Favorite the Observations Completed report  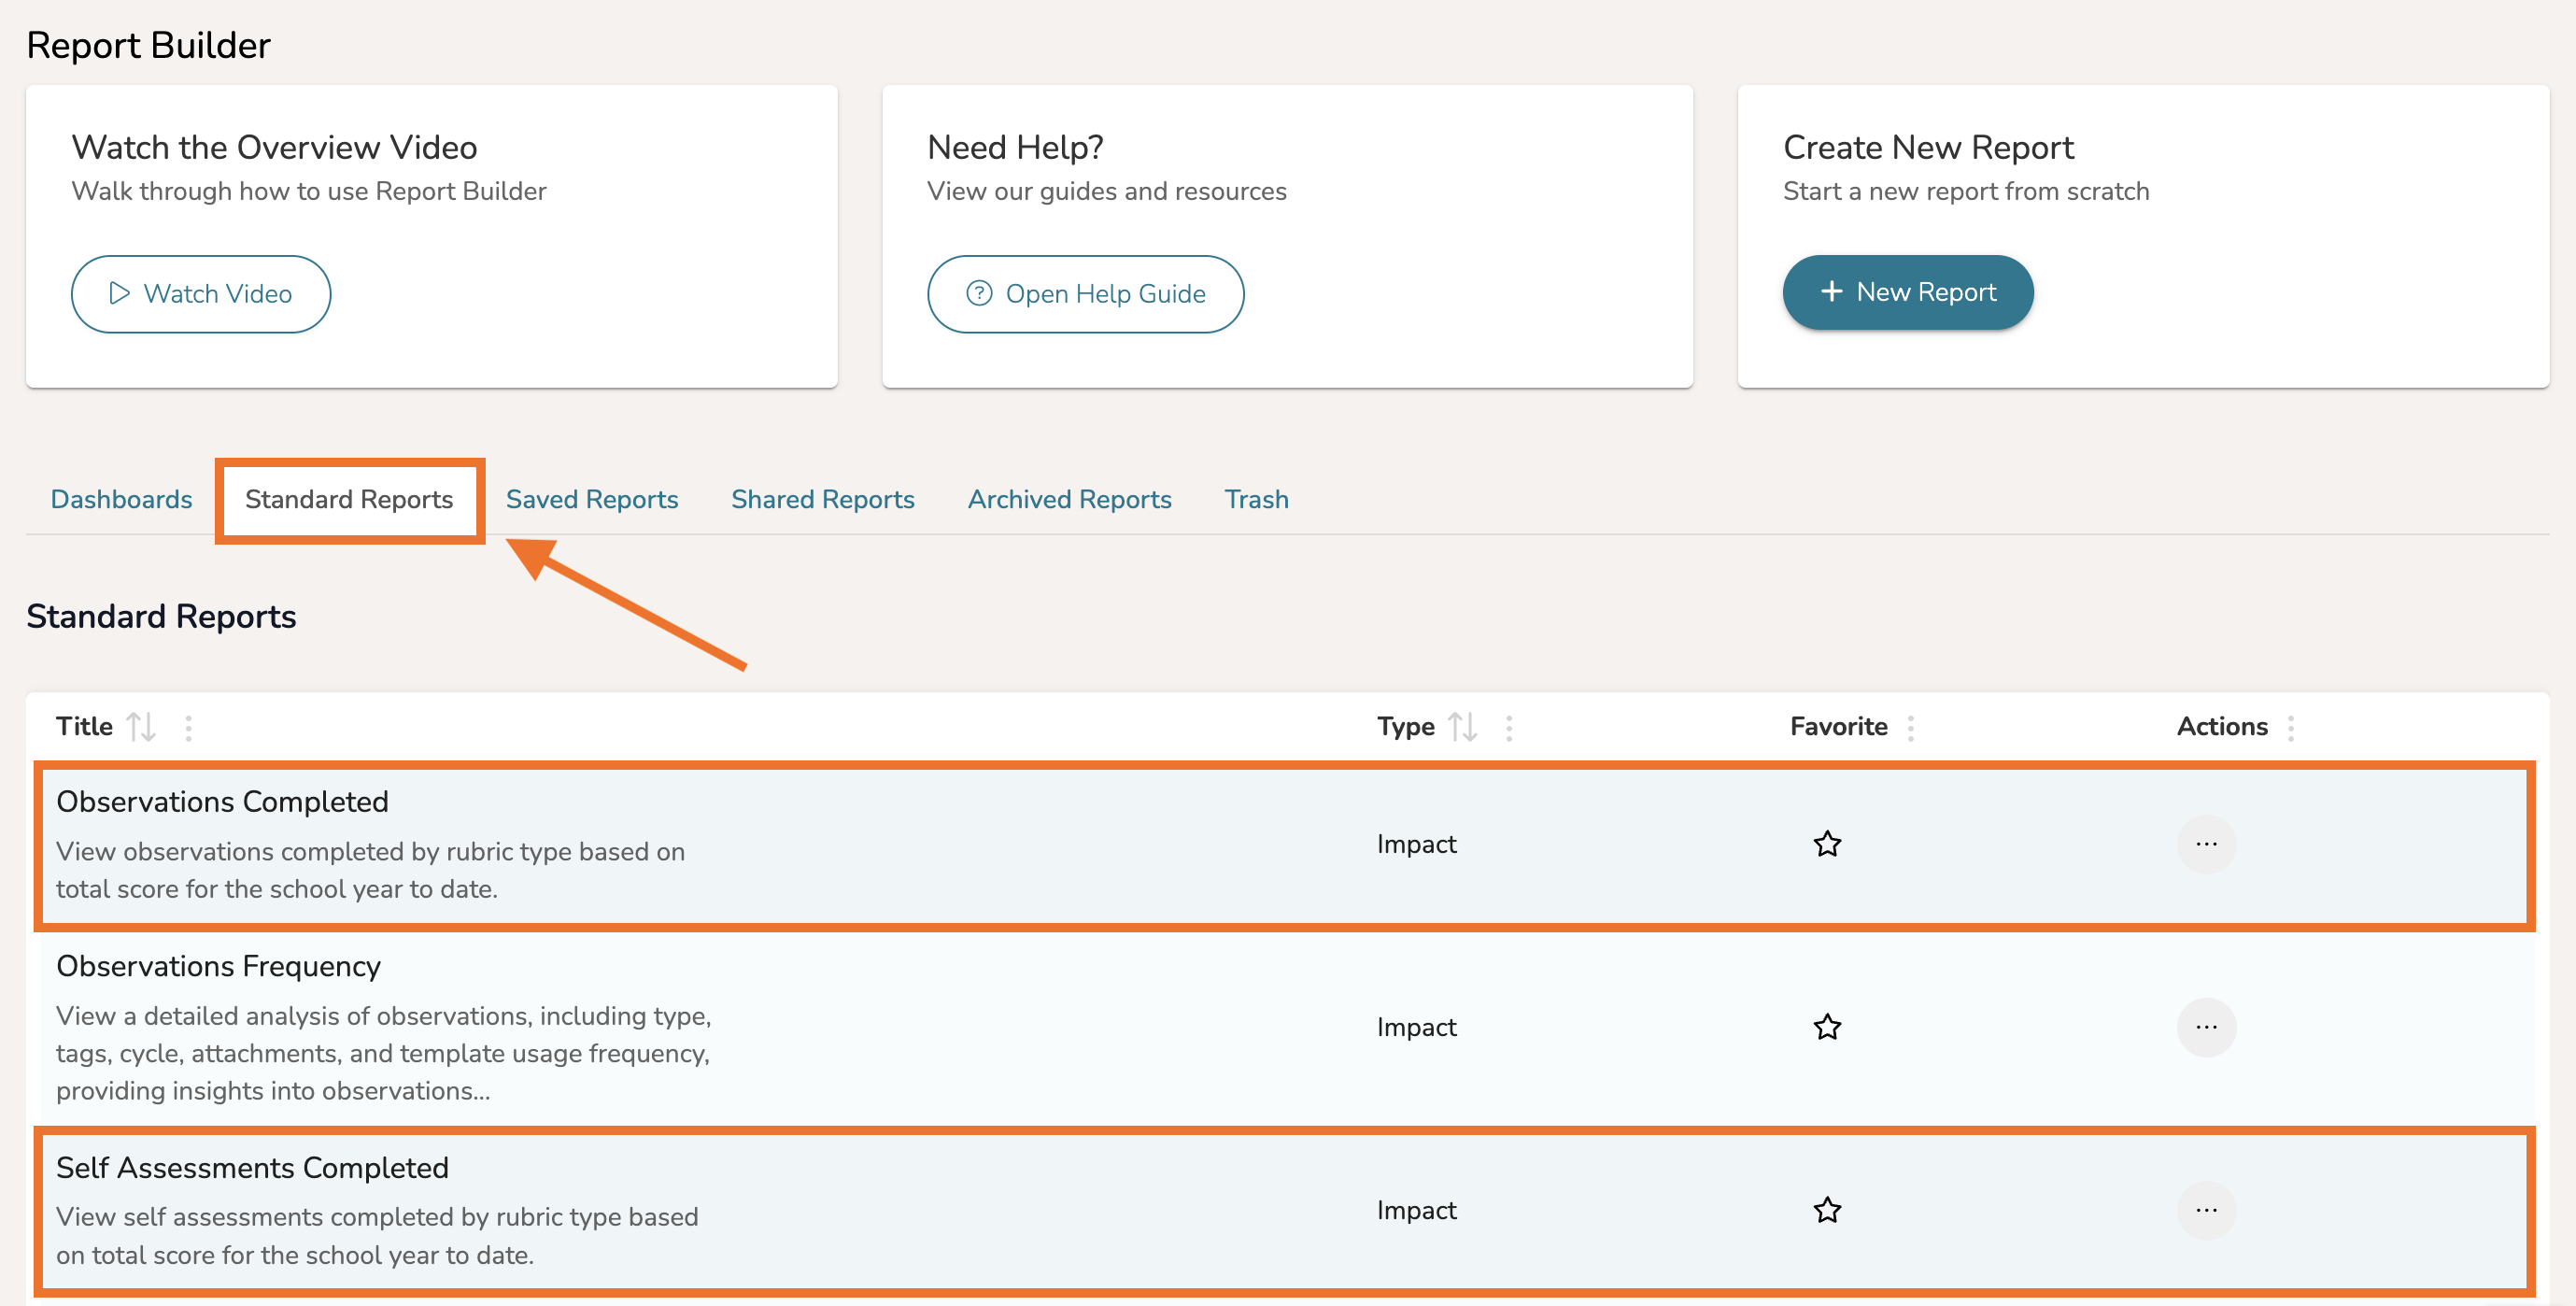(1827, 844)
